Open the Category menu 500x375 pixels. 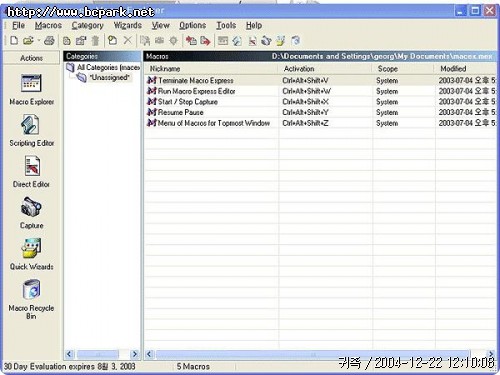point(88,25)
